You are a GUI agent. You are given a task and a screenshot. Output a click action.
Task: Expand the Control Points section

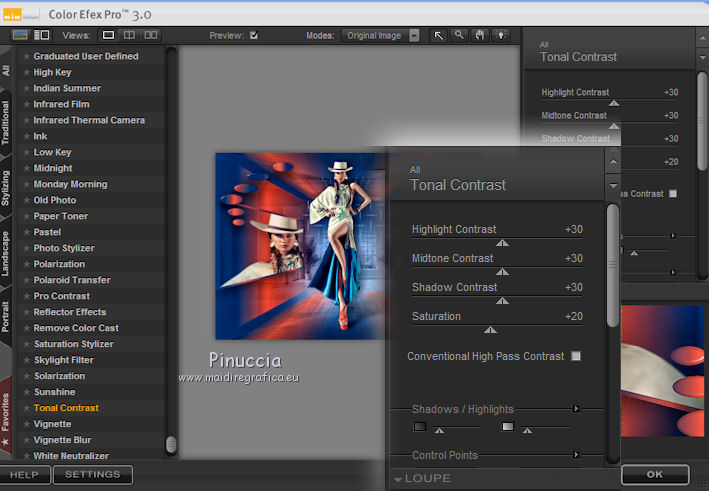(576, 455)
